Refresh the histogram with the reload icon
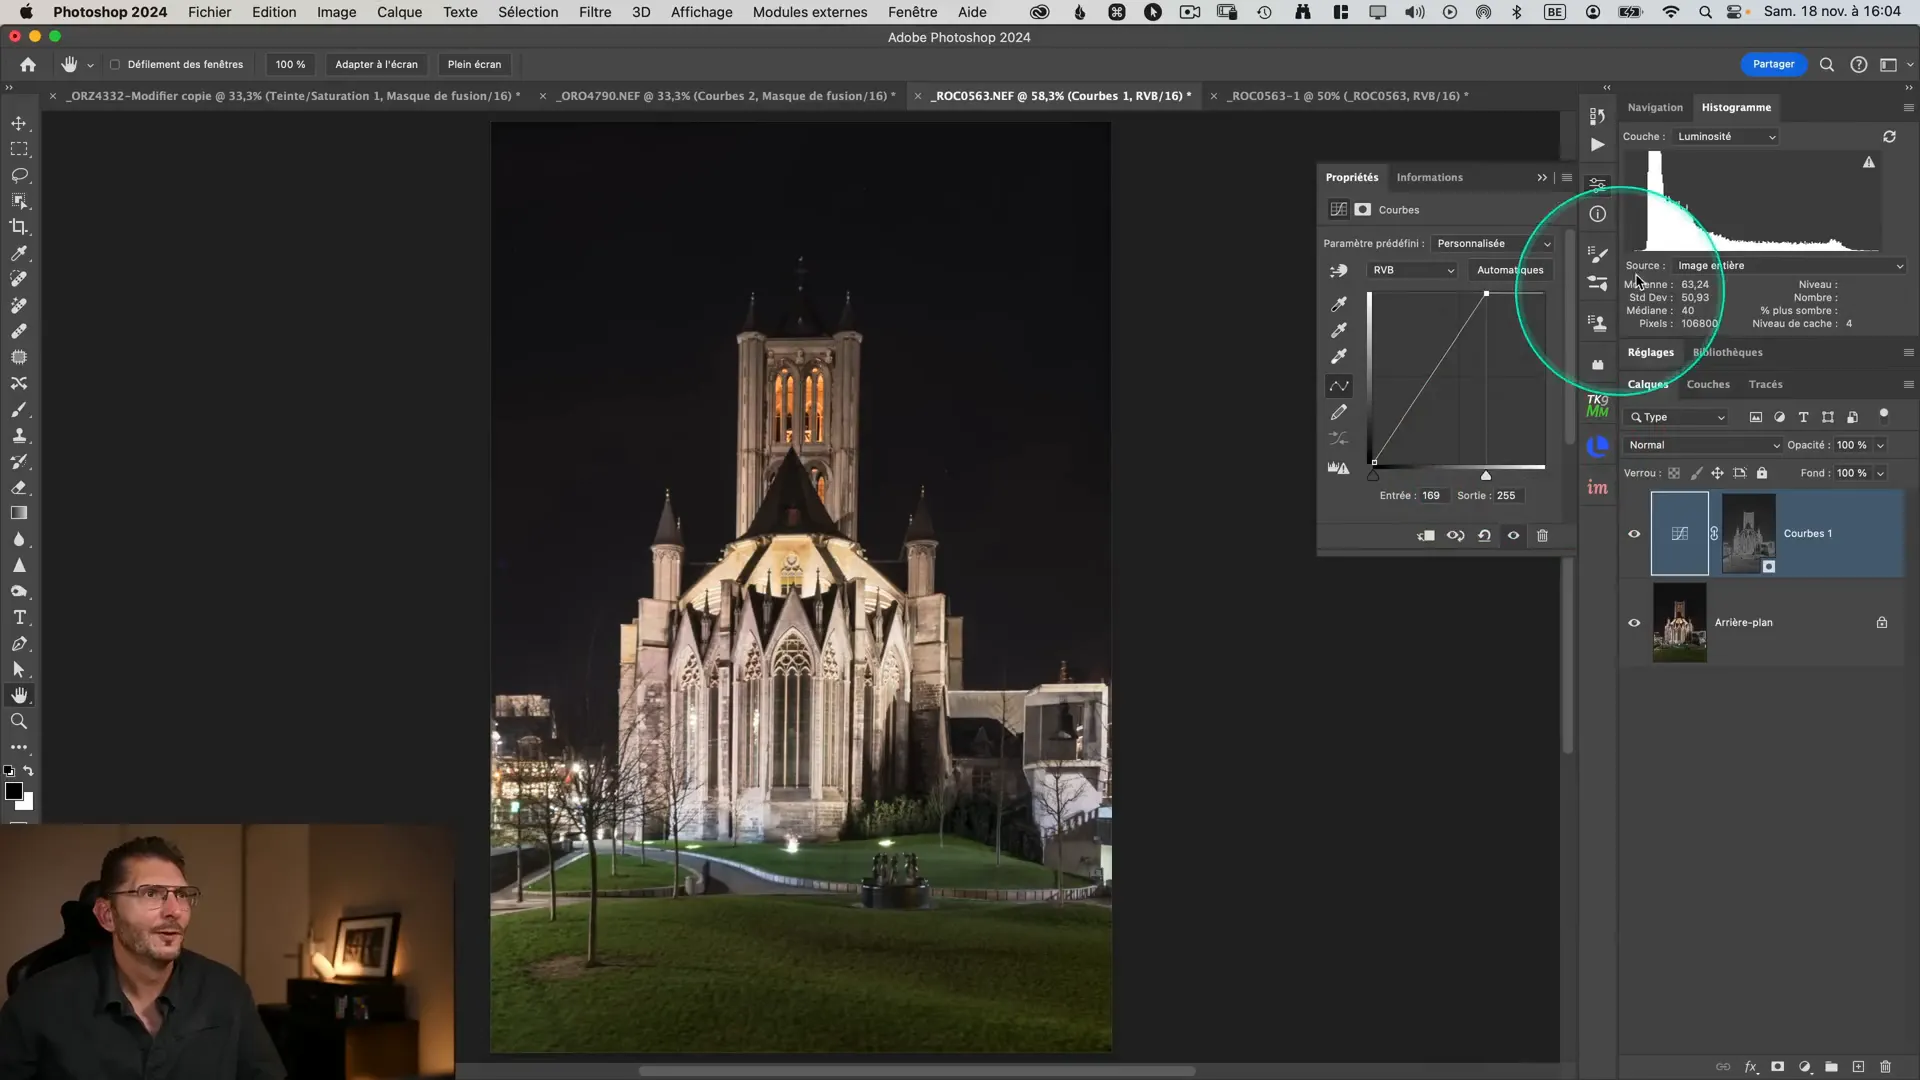 (x=1889, y=136)
